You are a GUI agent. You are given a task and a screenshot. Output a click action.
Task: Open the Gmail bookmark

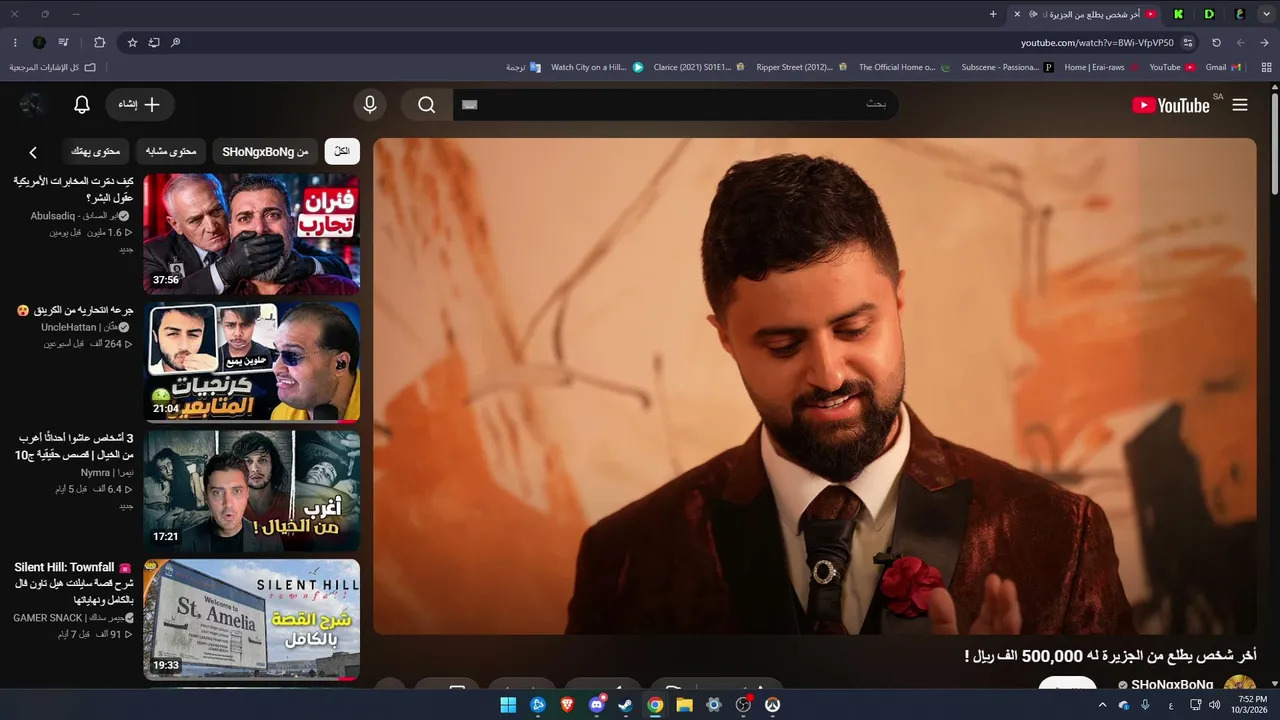(1223, 67)
